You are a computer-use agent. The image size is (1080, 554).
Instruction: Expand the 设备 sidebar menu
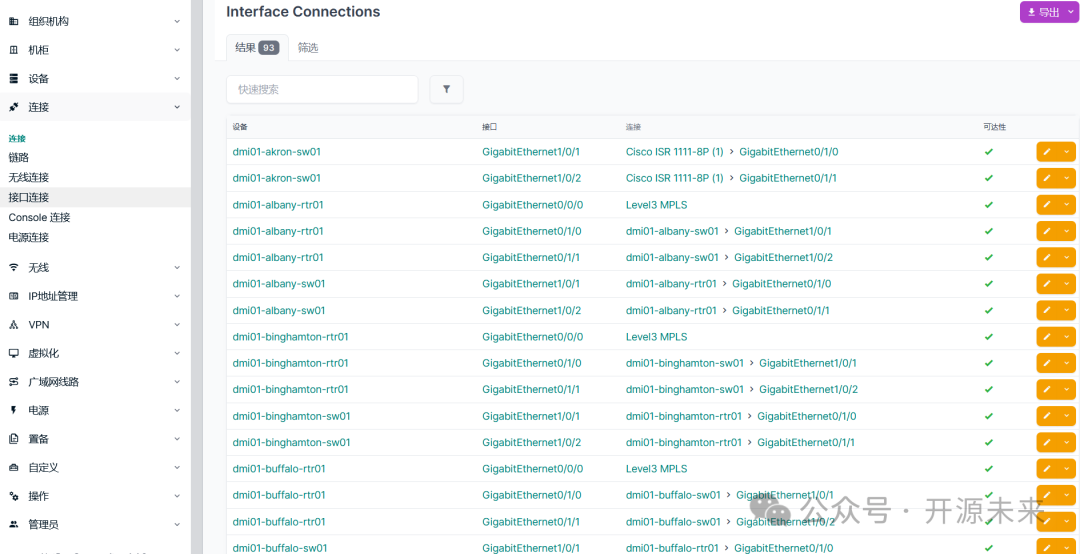(177, 79)
